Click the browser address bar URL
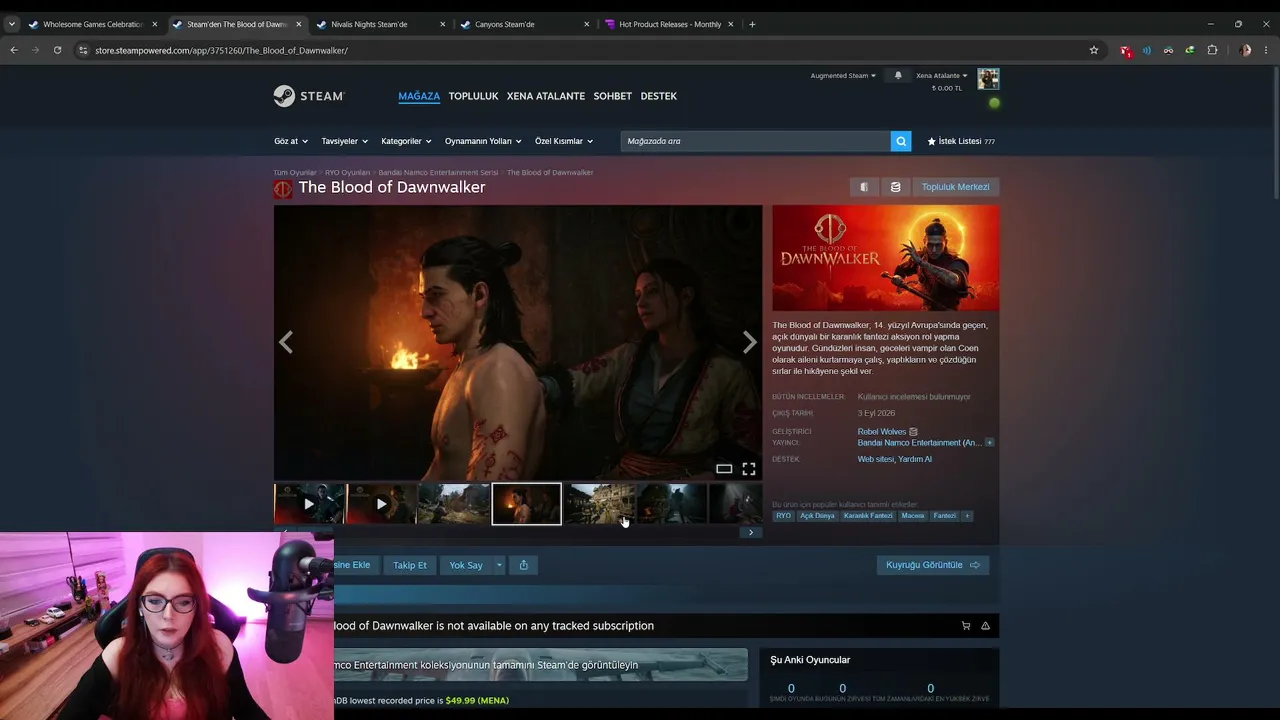This screenshot has width=1280, height=720. (221, 50)
